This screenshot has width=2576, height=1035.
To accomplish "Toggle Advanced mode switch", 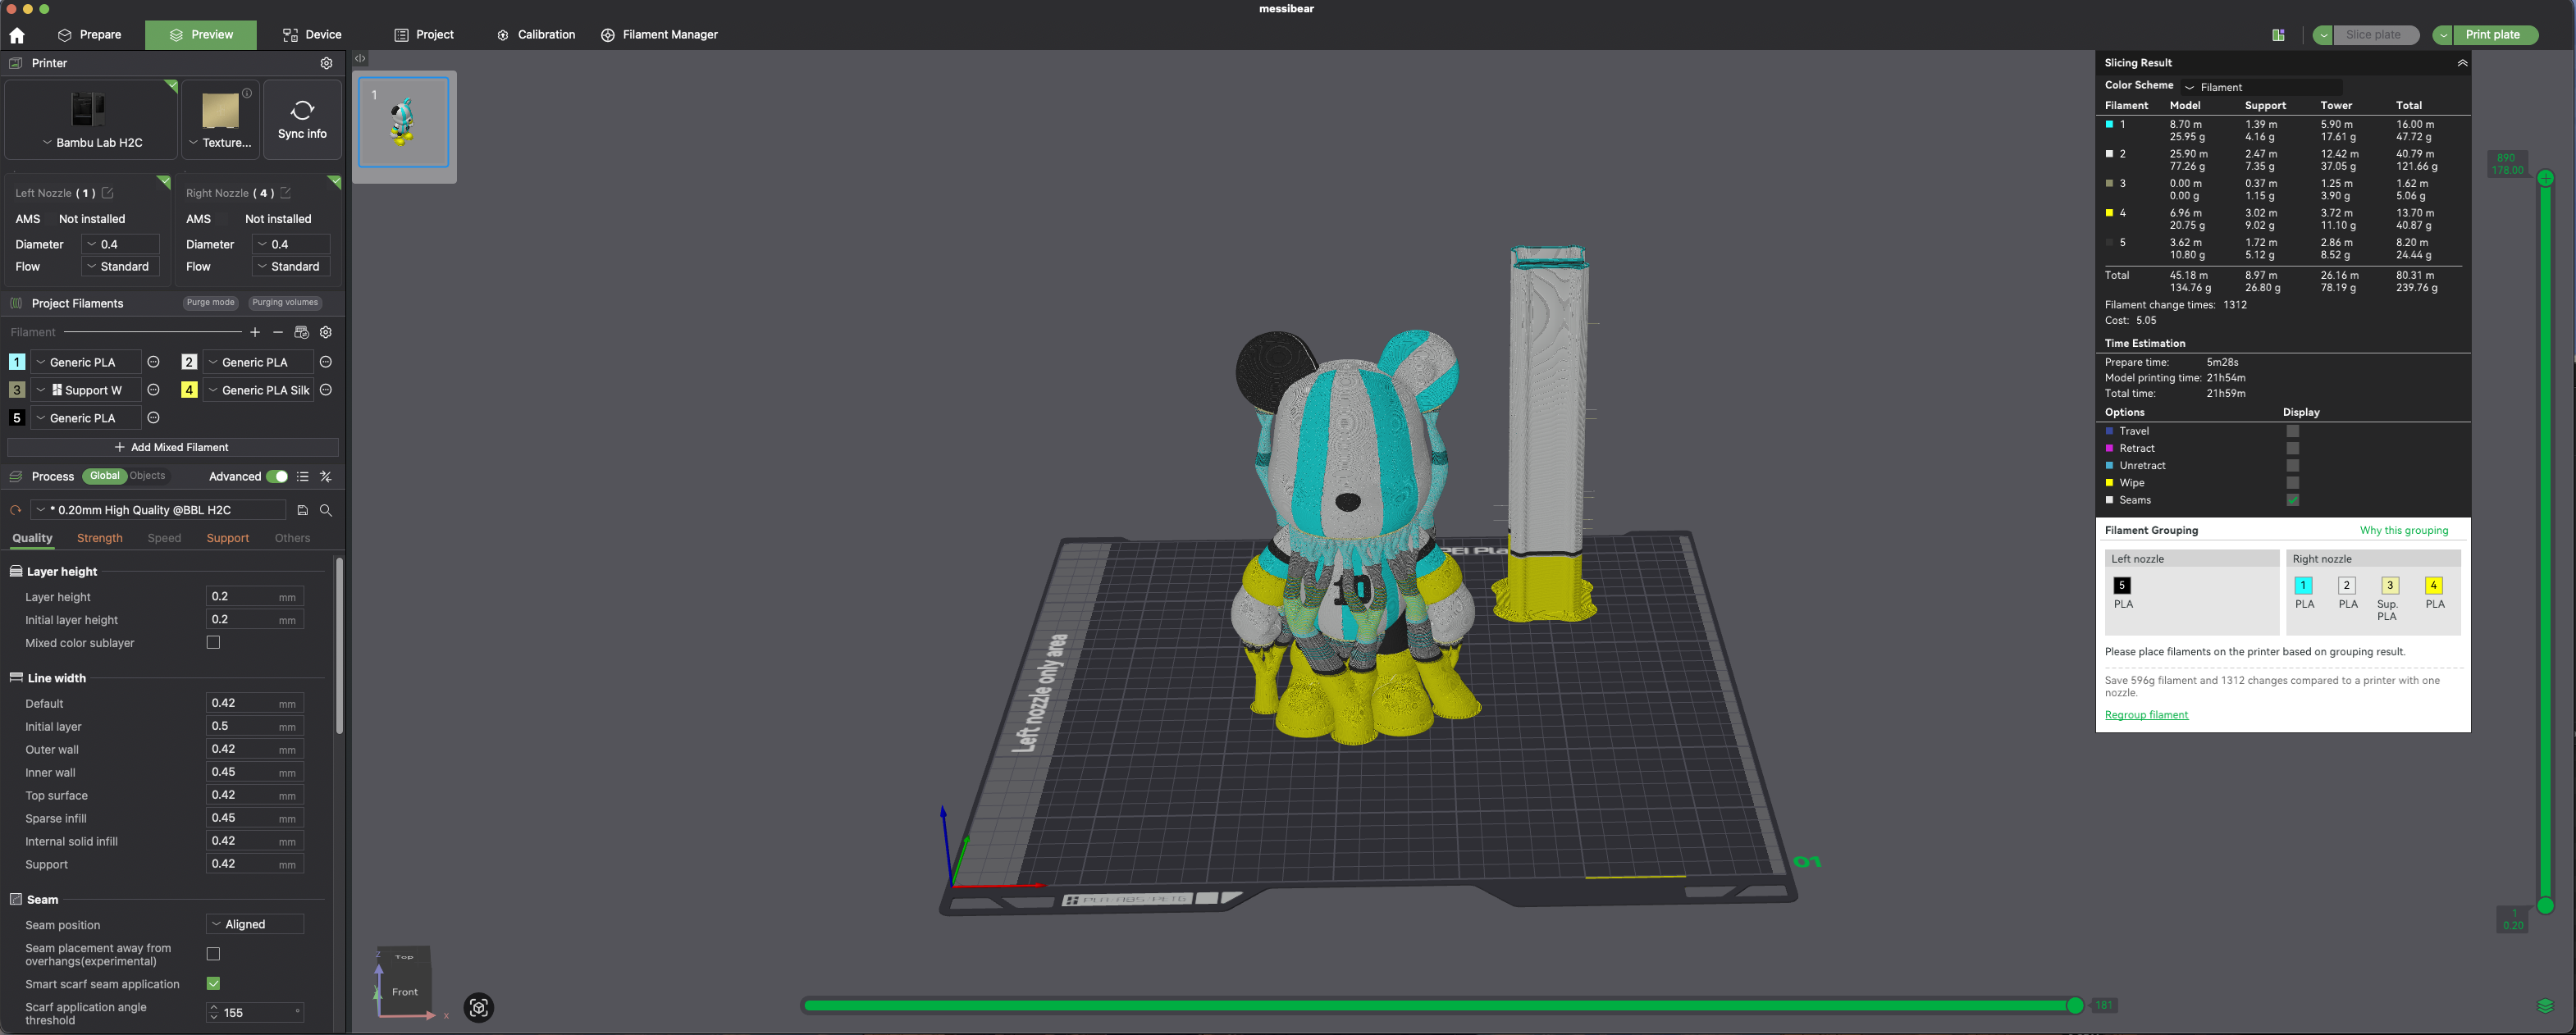I will 277,477.
